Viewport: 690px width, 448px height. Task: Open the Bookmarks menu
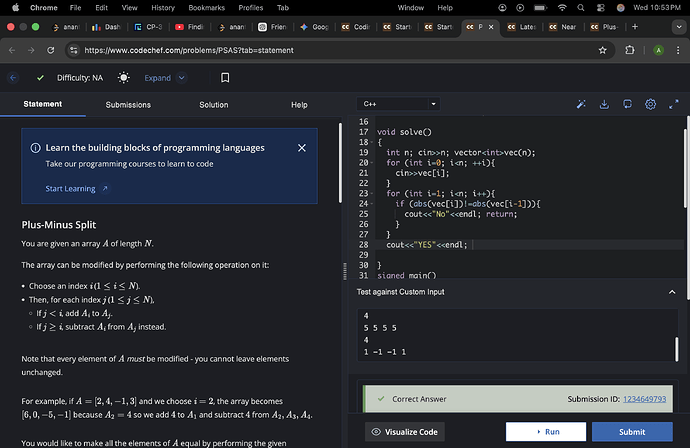(206, 7)
